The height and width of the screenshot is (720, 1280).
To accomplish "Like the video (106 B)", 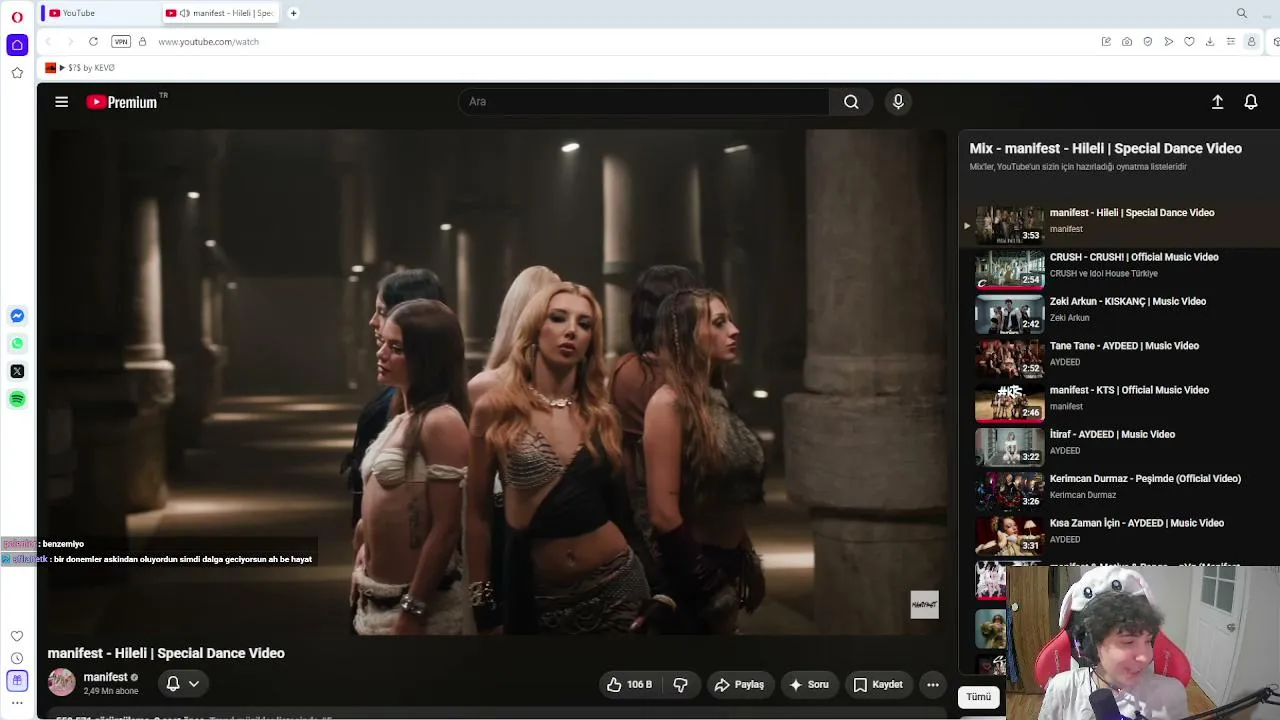I will [x=629, y=685].
